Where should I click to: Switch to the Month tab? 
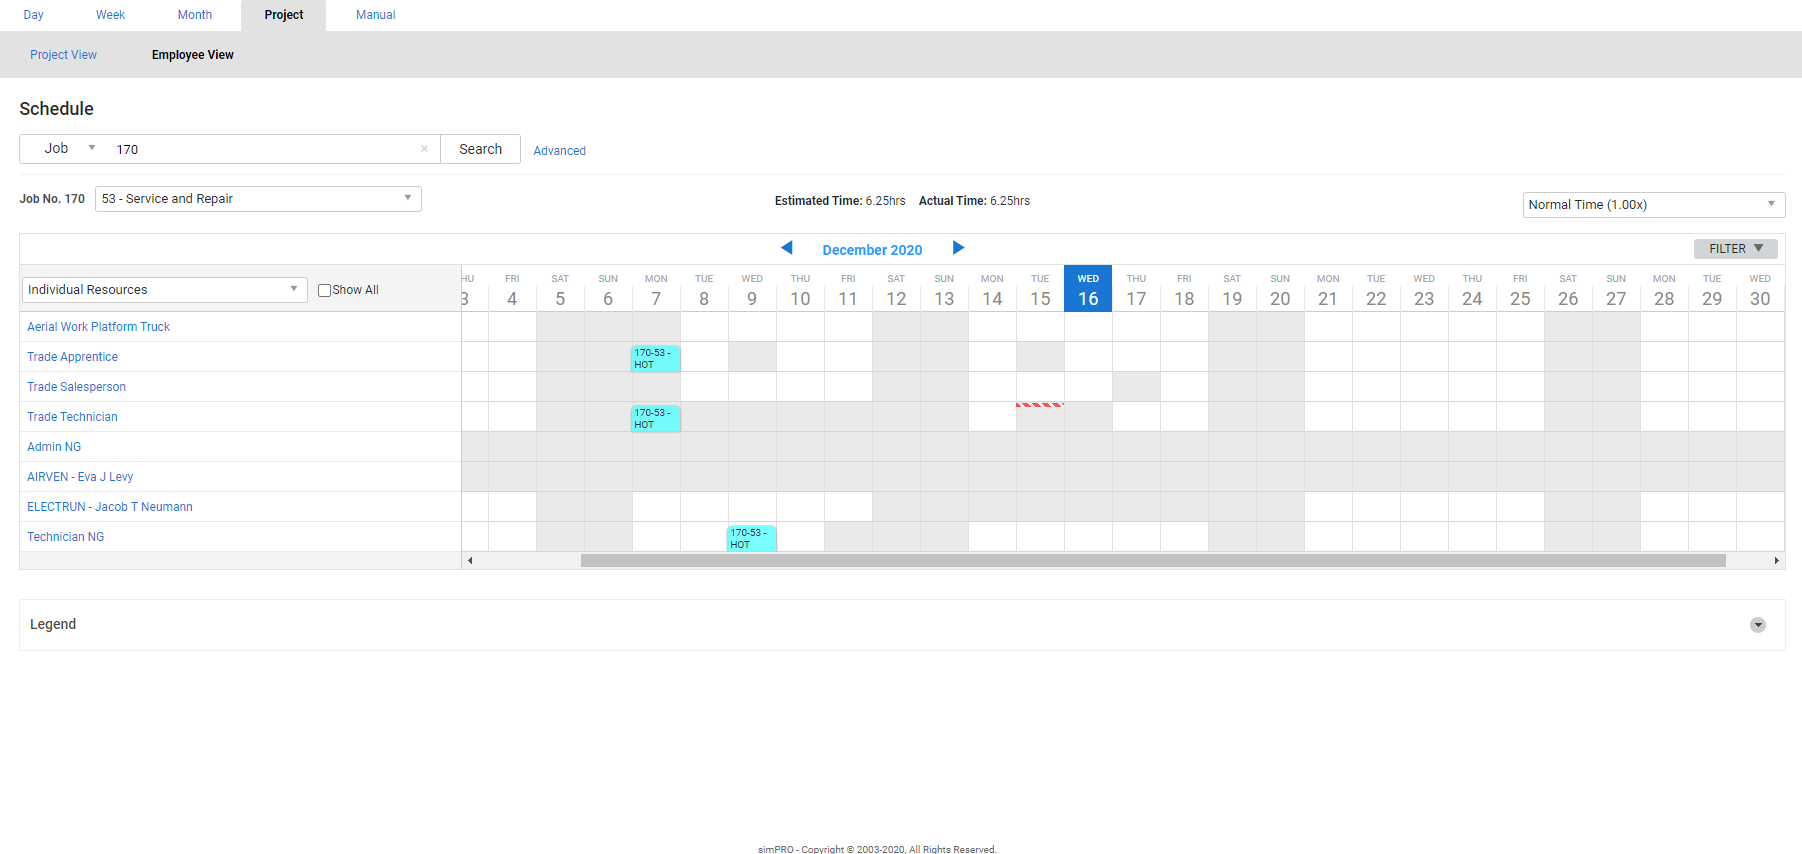pyautogui.click(x=195, y=15)
